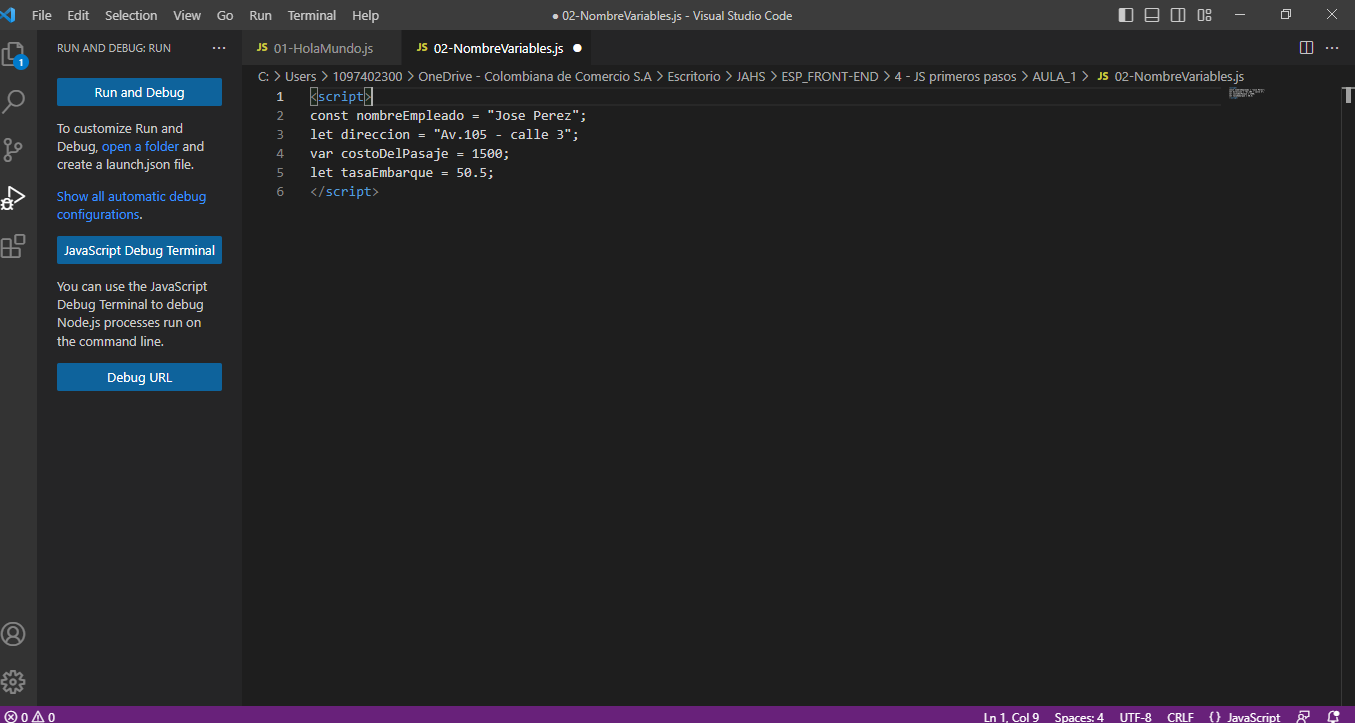Click the 1097402300 breadcrumb segment
This screenshot has height=723, width=1355.
367,76
